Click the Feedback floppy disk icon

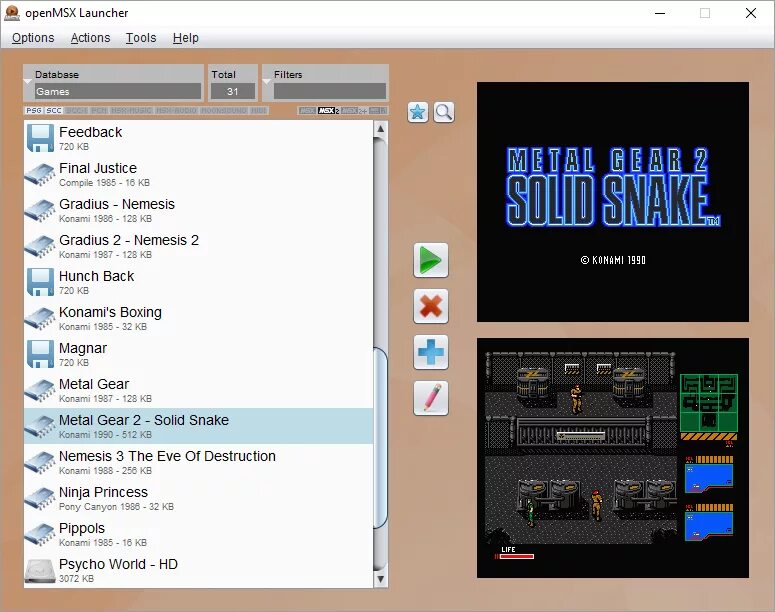[x=40, y=138]
